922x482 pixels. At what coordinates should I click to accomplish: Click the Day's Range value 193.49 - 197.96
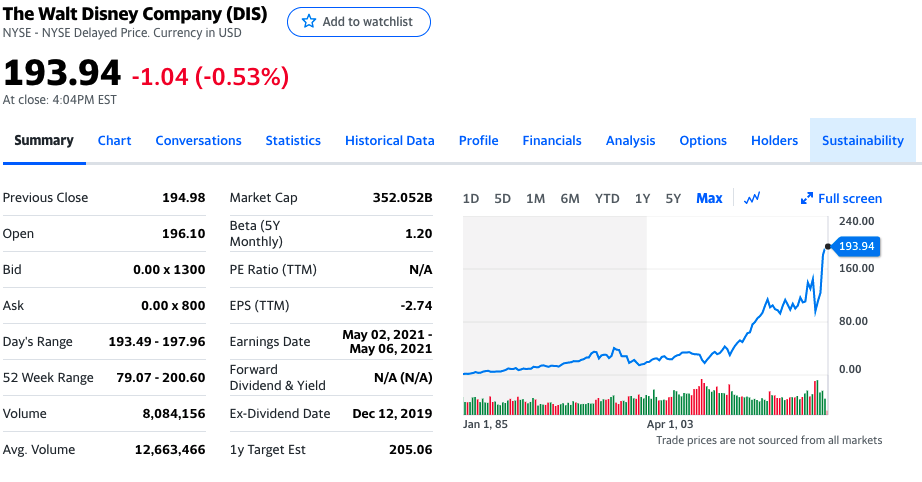(x=157, y=342)
